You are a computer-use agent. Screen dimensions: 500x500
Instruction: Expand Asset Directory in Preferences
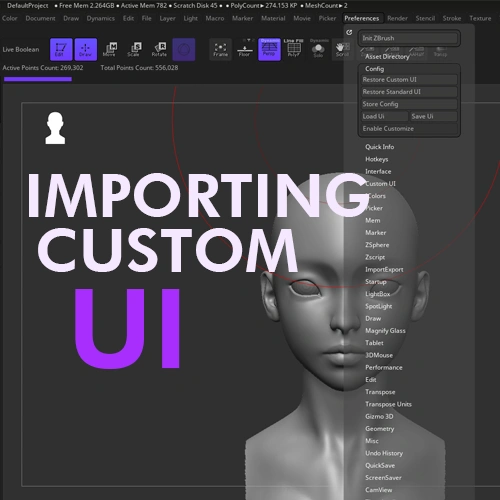(x=387, y=57)
